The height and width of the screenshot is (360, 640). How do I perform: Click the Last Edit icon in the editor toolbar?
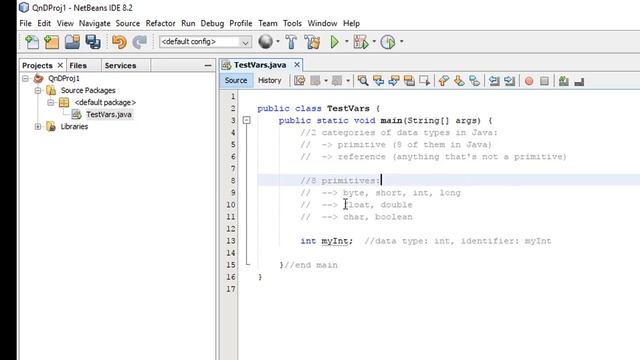300,81
